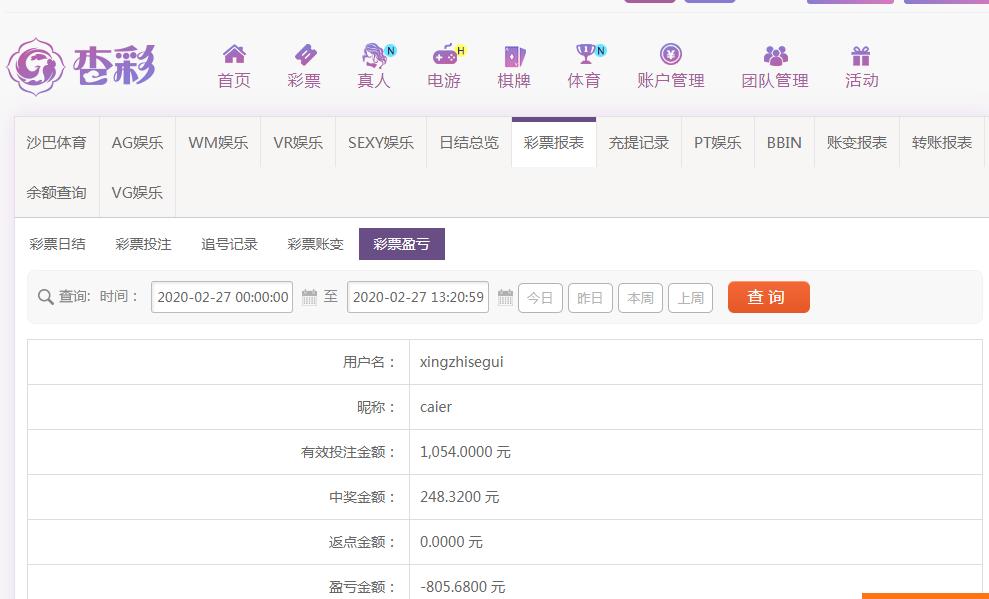This screenshot has width=989, height=599.
Task: Click nickname value caier
Action: pyautogui.click(x=436, y=407)
